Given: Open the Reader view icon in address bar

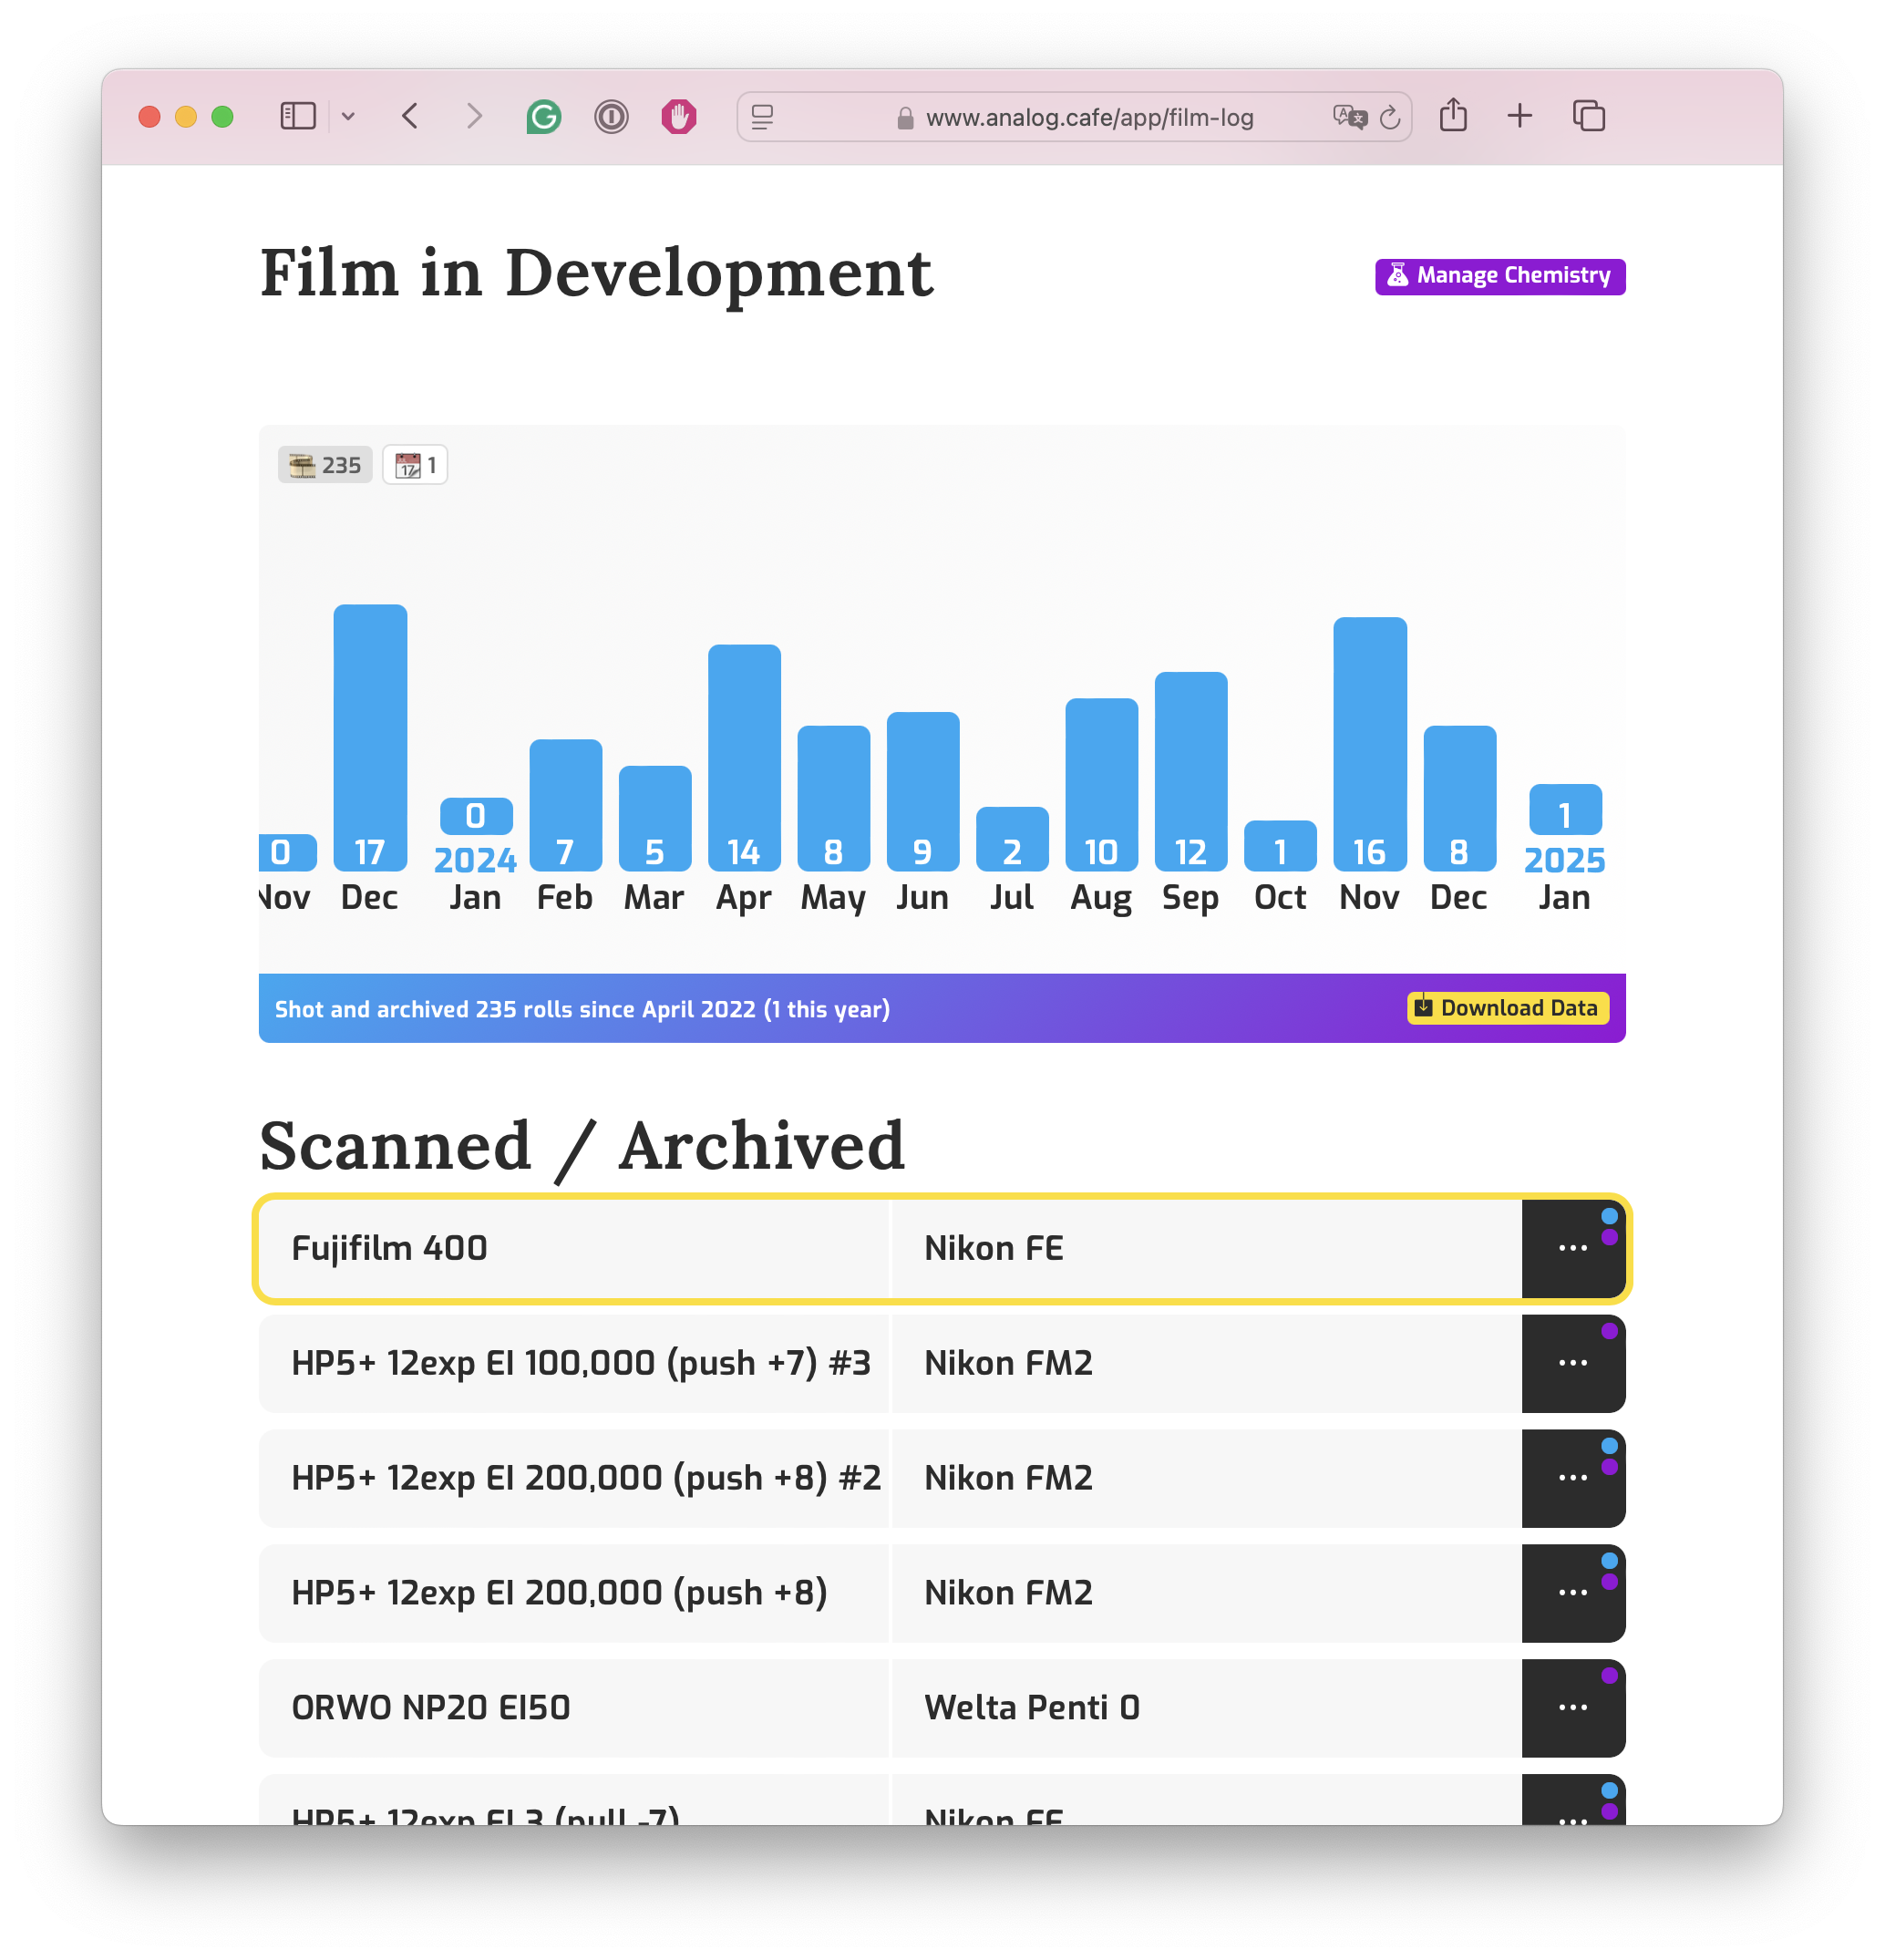Looking at the screenshot, I should click(x=763, y=118).
